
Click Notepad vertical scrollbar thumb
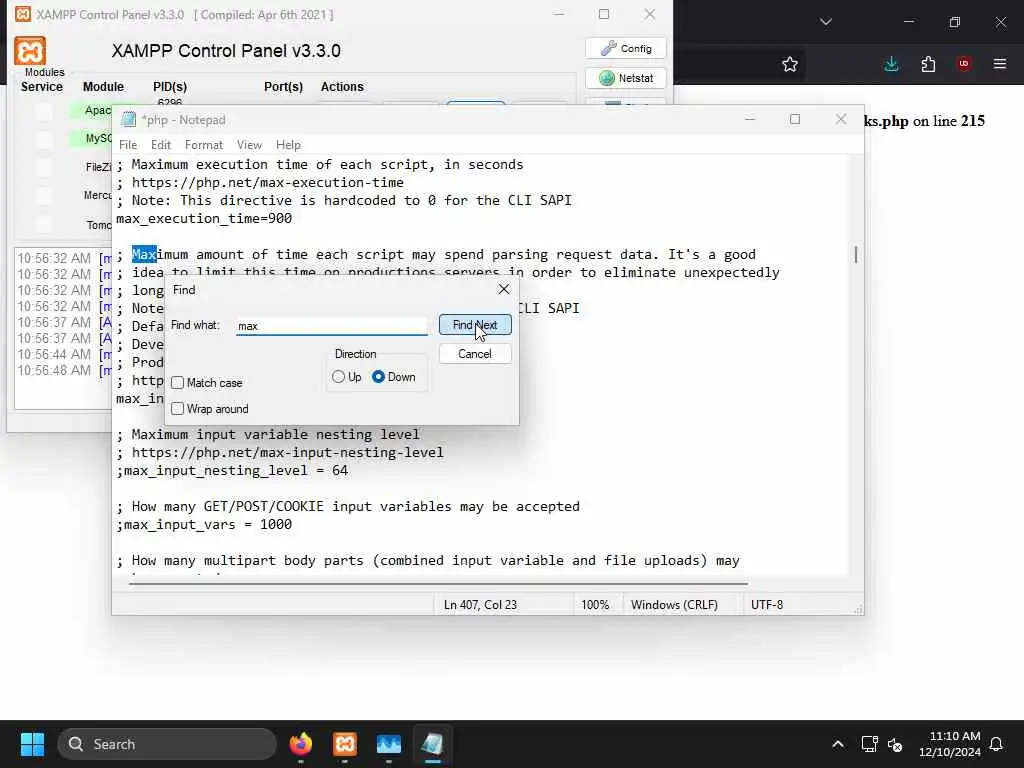click(x=856, y=254)
